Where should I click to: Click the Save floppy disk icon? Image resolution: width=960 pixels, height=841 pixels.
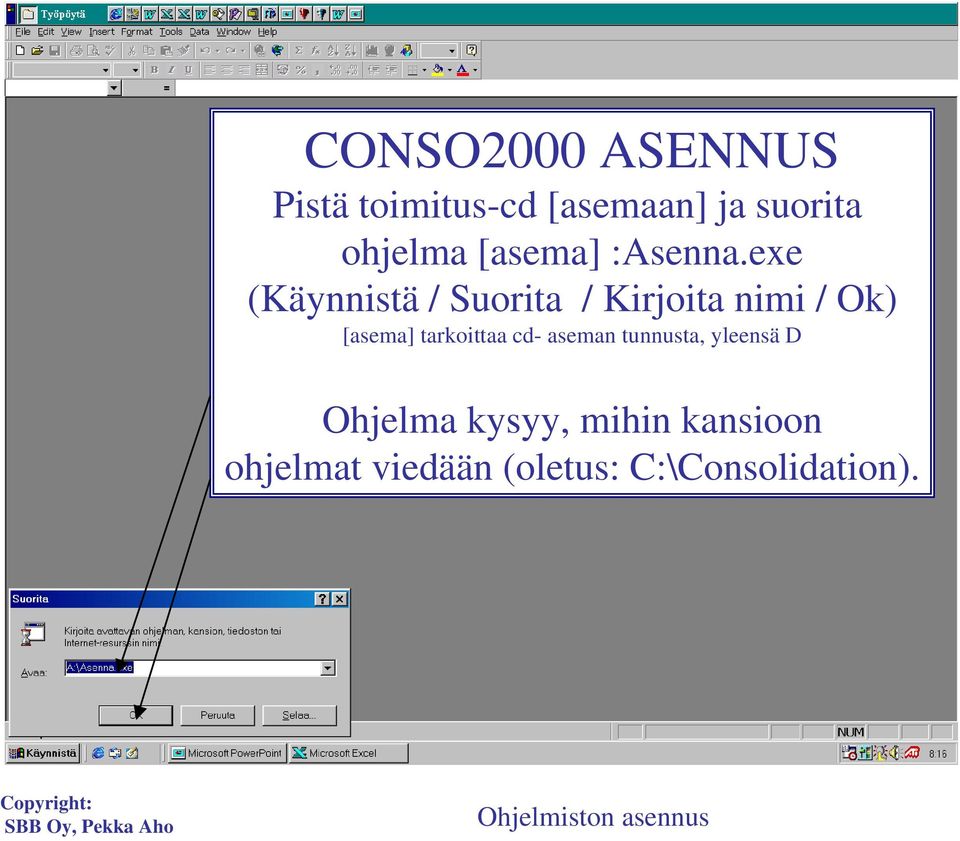[54, 50]
